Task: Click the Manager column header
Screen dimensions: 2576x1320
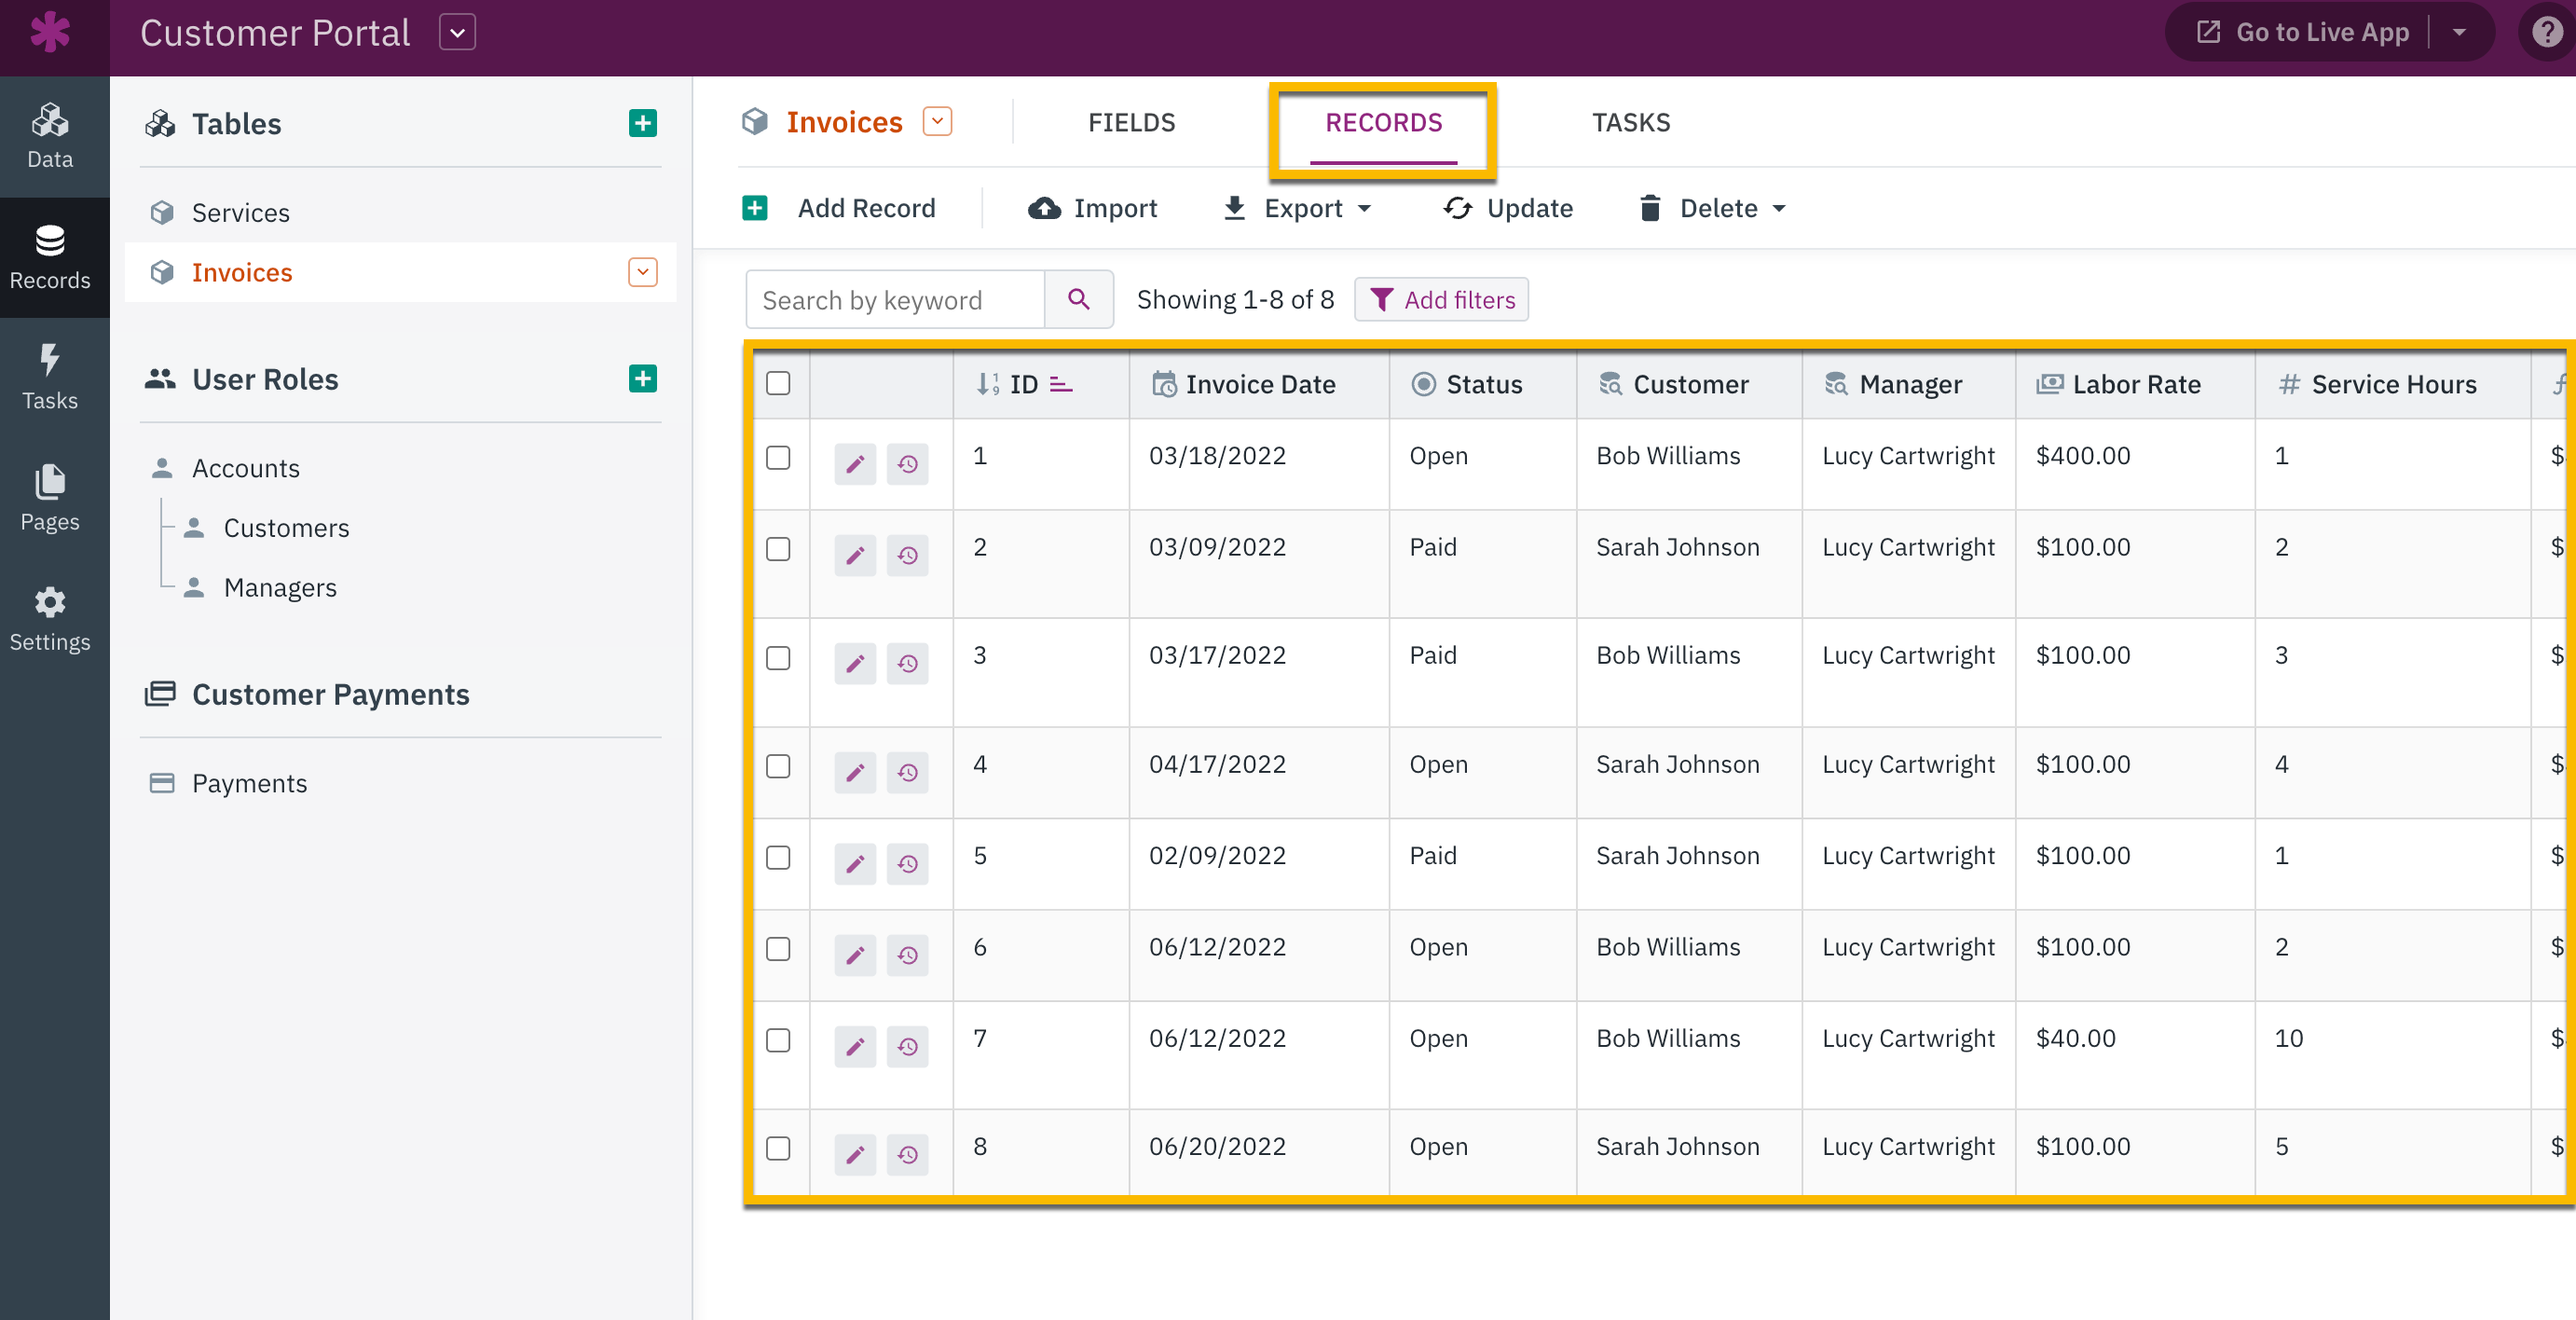Action: pyautogui.click(x=1909, y=385)
